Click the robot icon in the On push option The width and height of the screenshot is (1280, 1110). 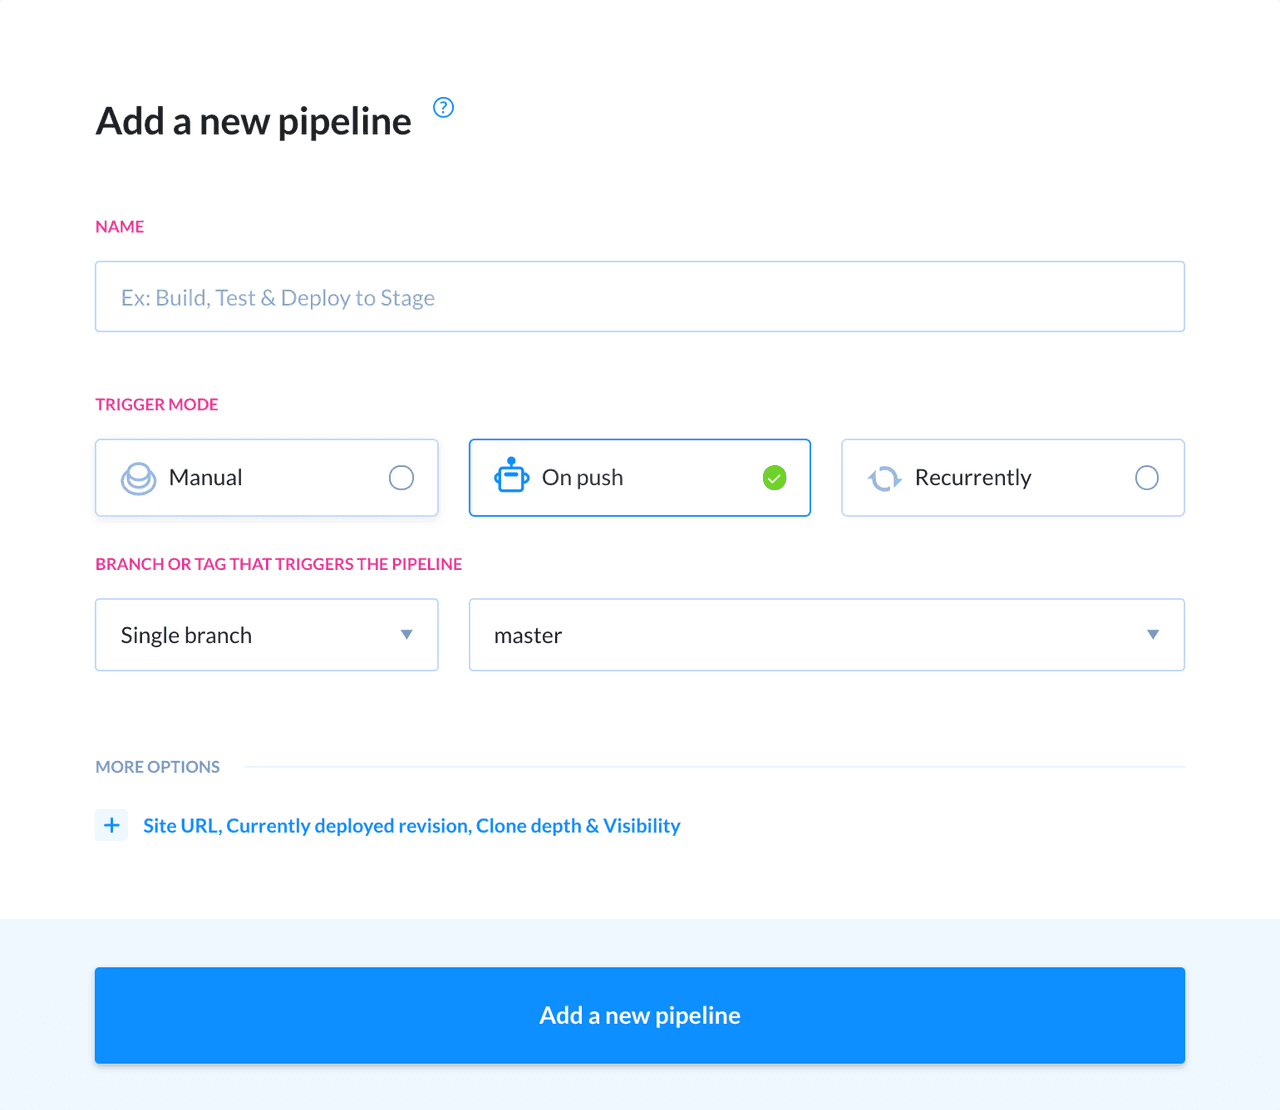pos(511,477)
